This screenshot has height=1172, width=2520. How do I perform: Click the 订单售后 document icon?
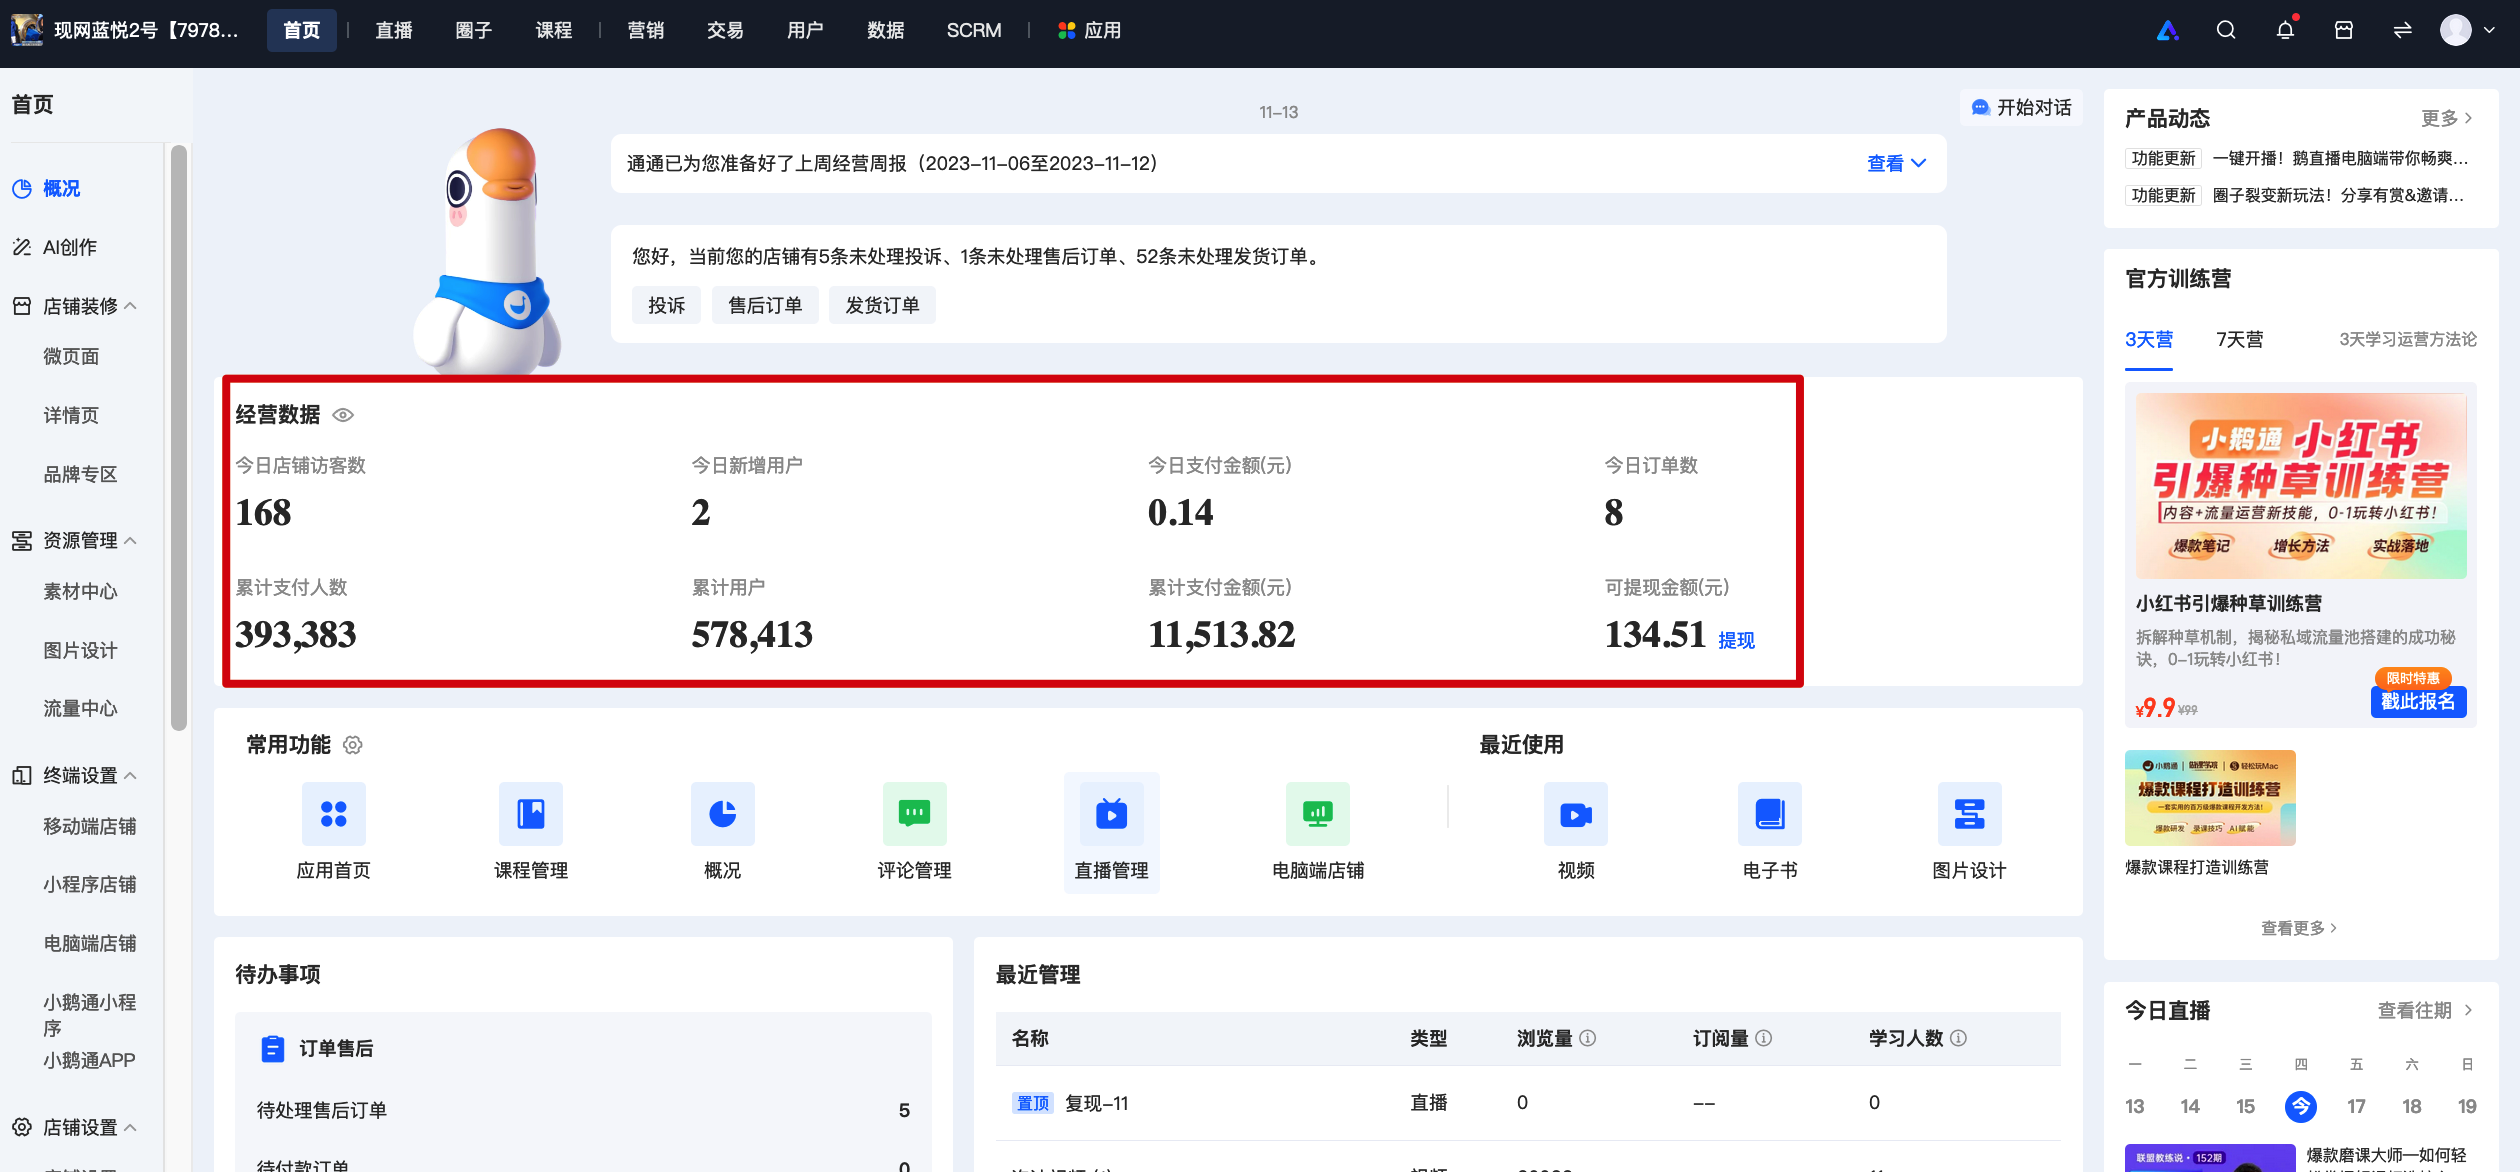coord(272,1048)
